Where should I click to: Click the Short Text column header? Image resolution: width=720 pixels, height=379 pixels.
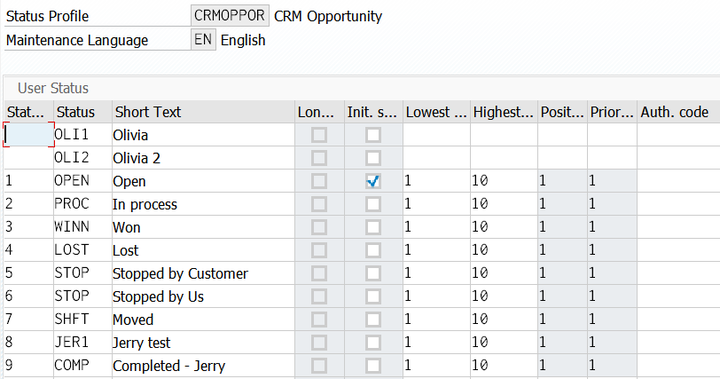tap(203, 112)
